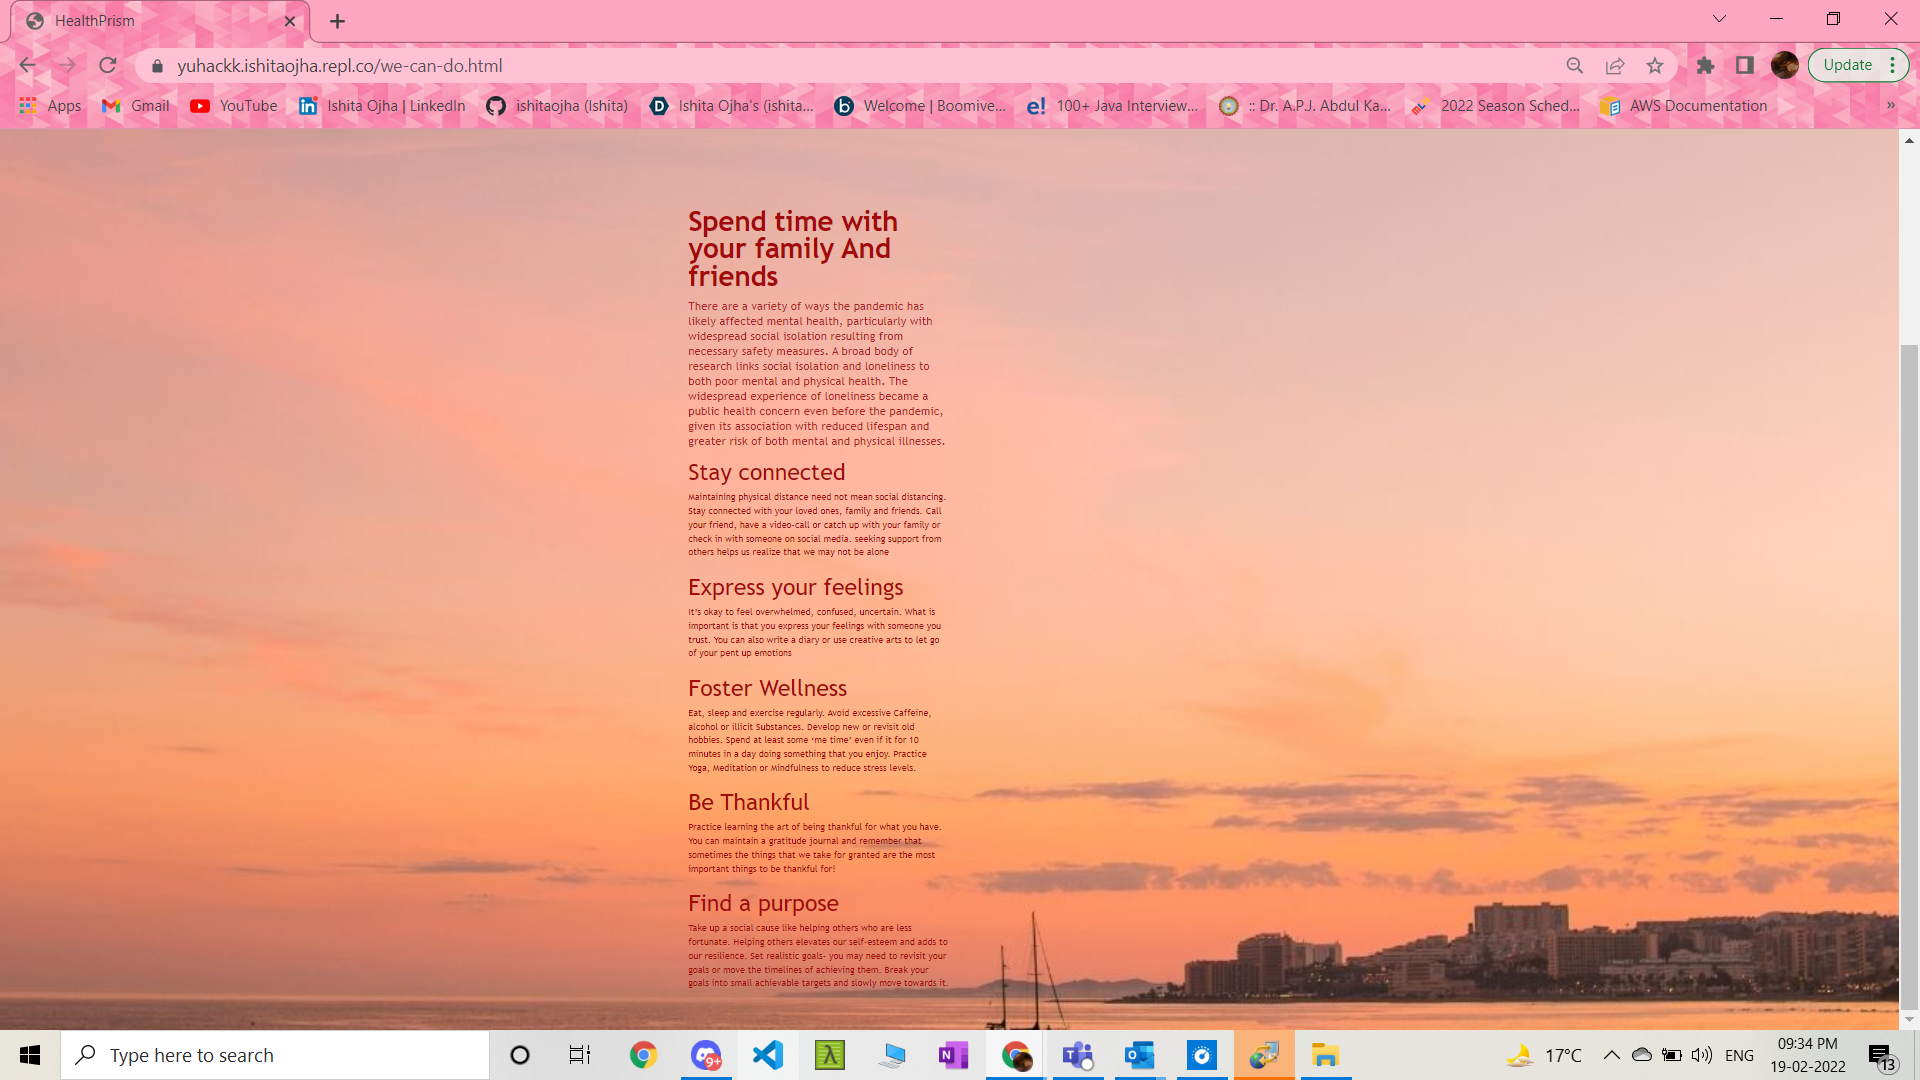The image size is (1920, 1080).
Task: Toggle the browser side panel
Action: tap(1745, 66)
